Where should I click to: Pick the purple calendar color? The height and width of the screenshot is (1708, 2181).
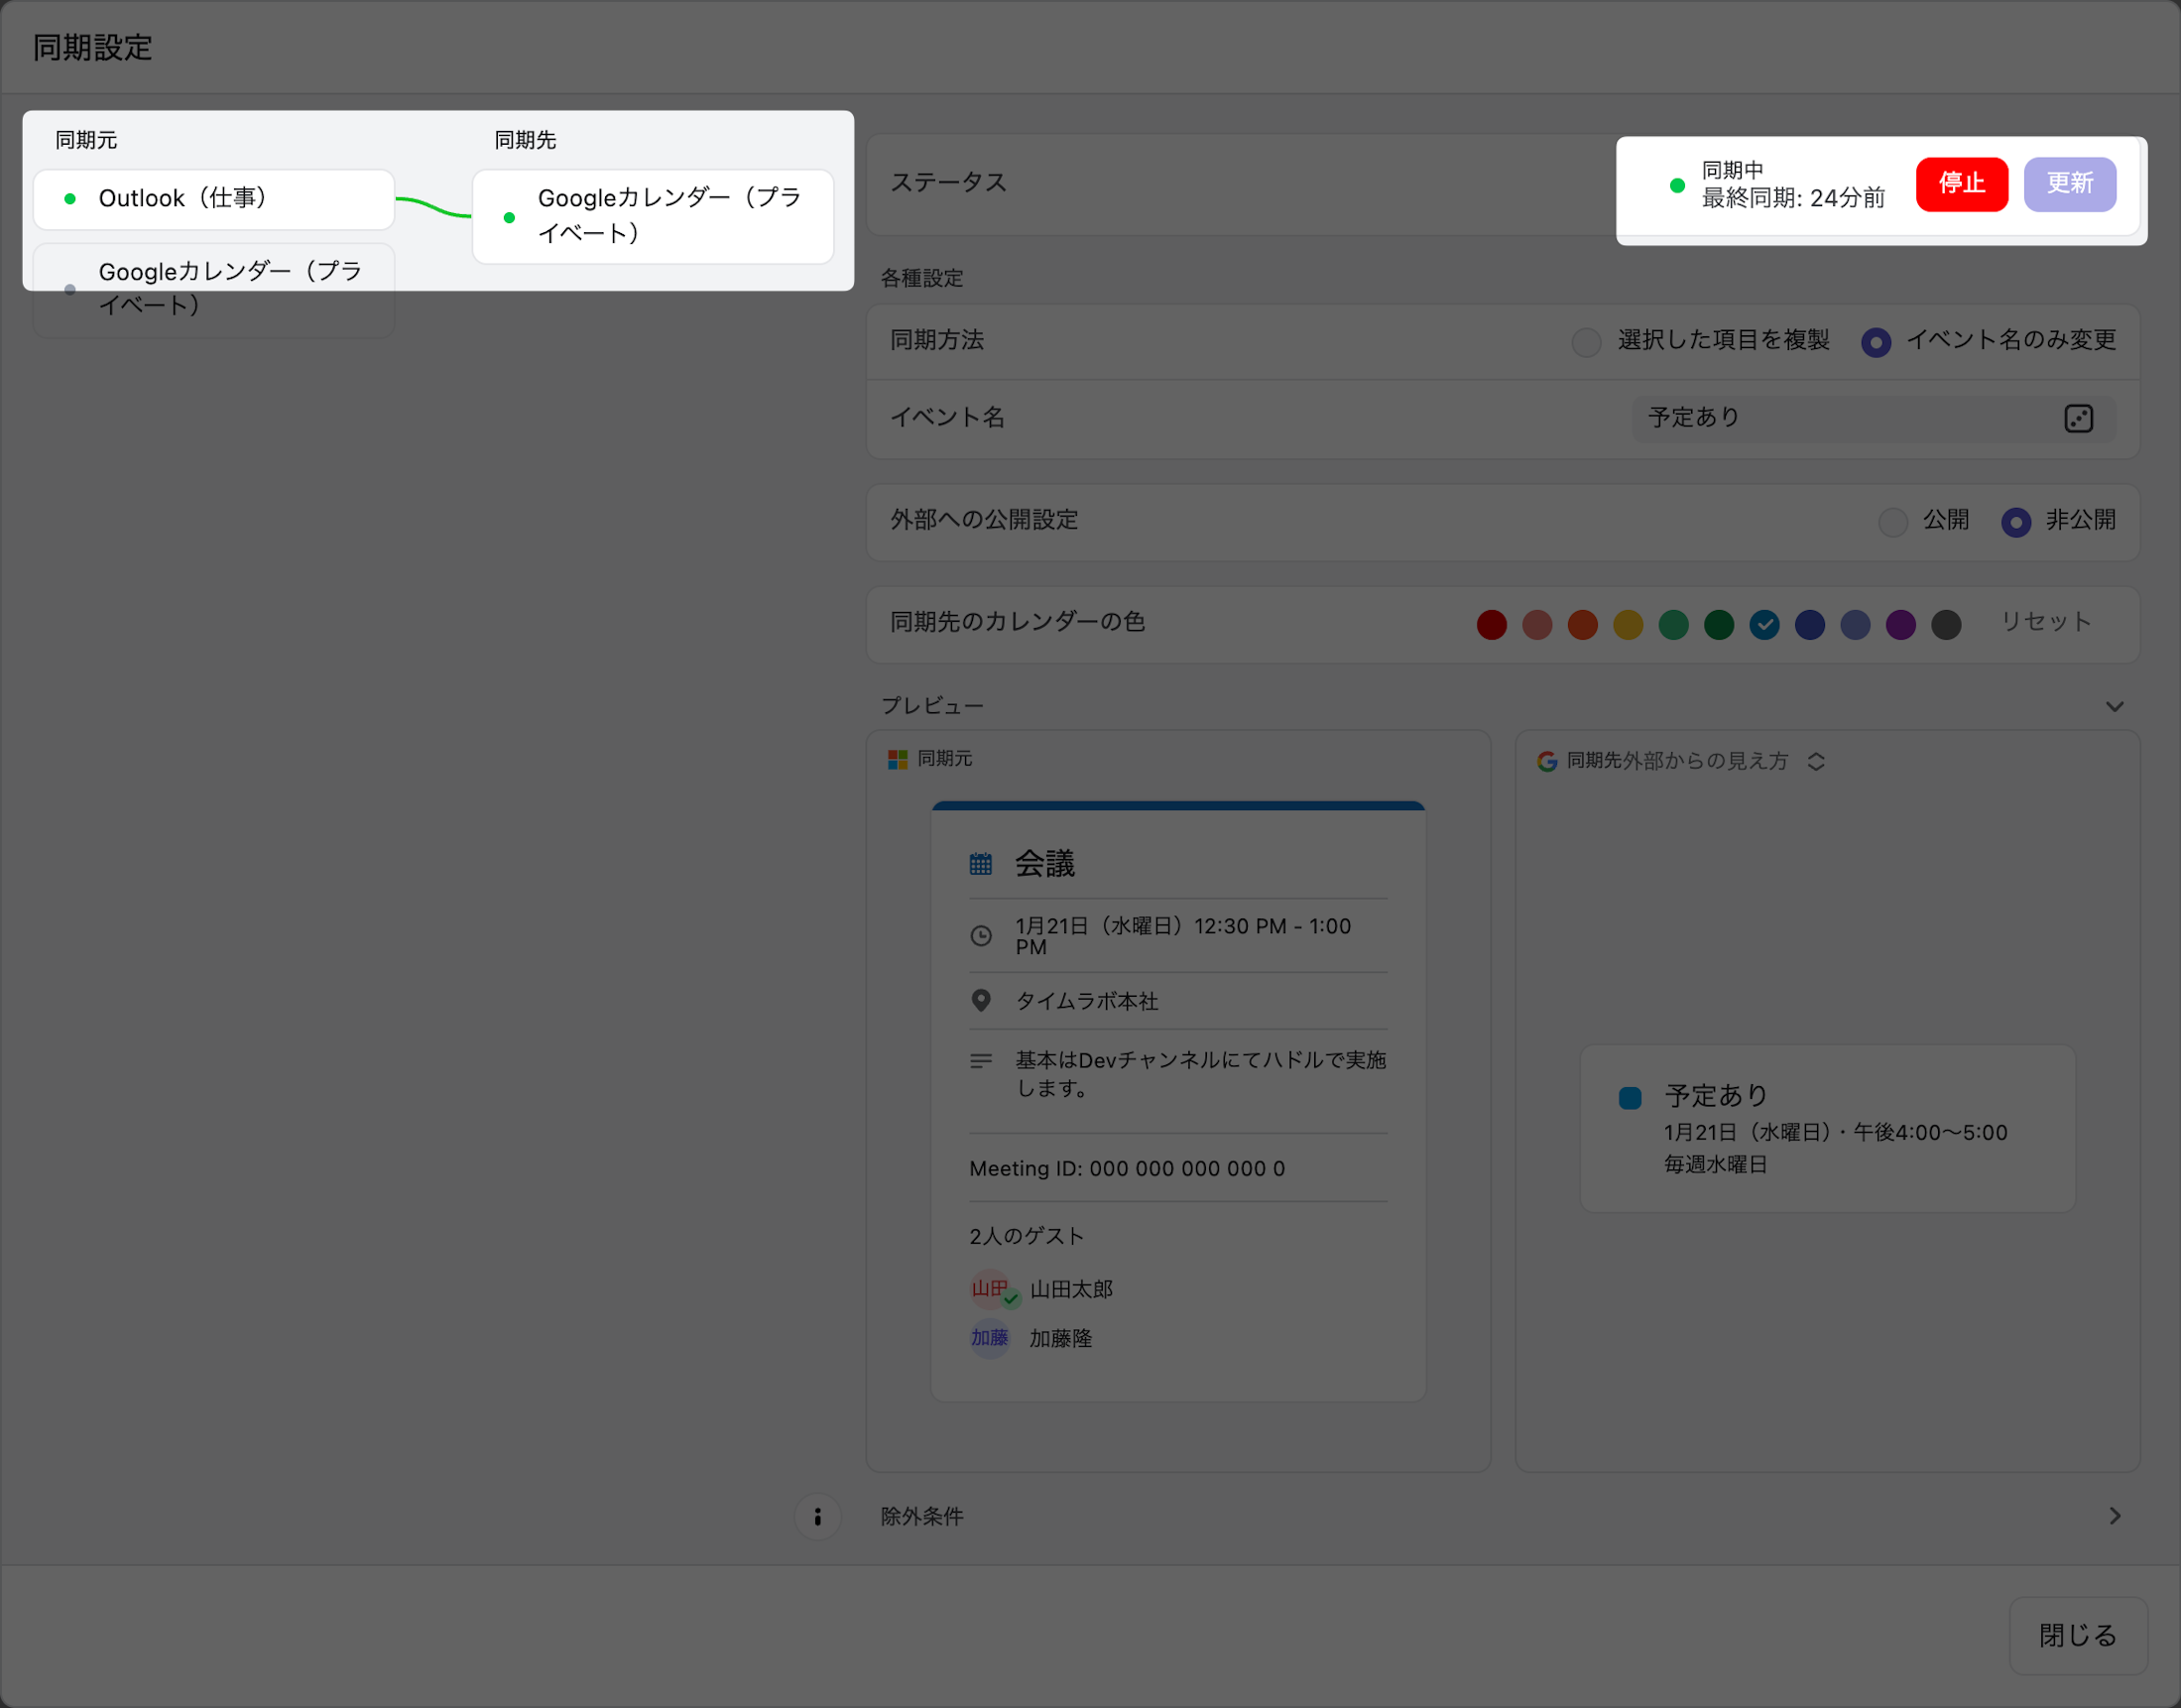pyautogui.click(x=1901, y=625)
